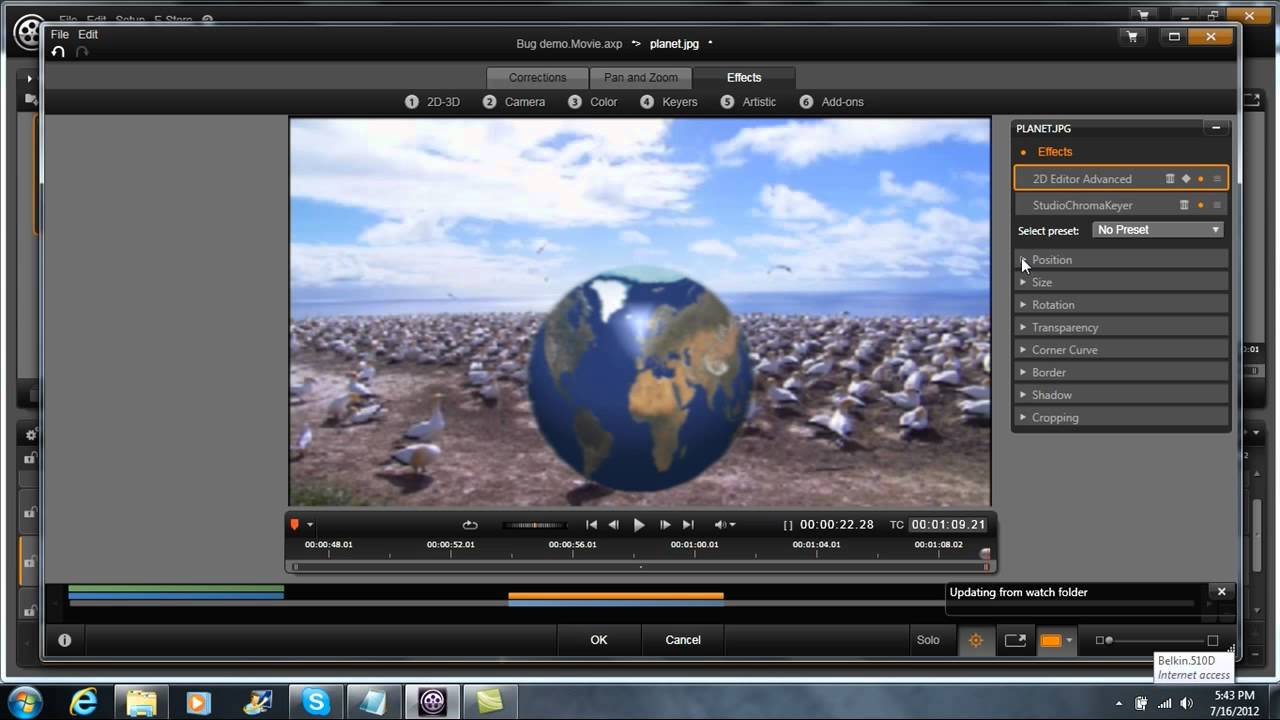Open the Keyers effects category
Screen dimensions: 1280x720
click(x=669, y=102)
